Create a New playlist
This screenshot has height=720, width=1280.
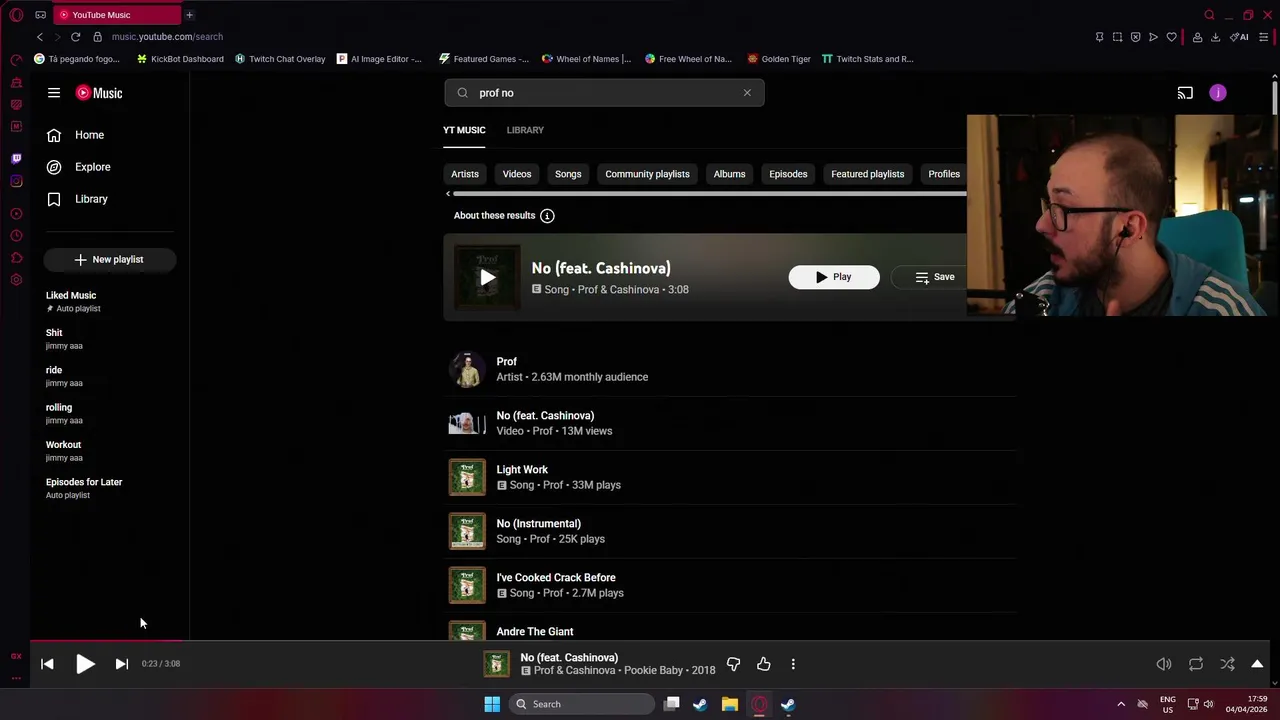pos(110,259)
